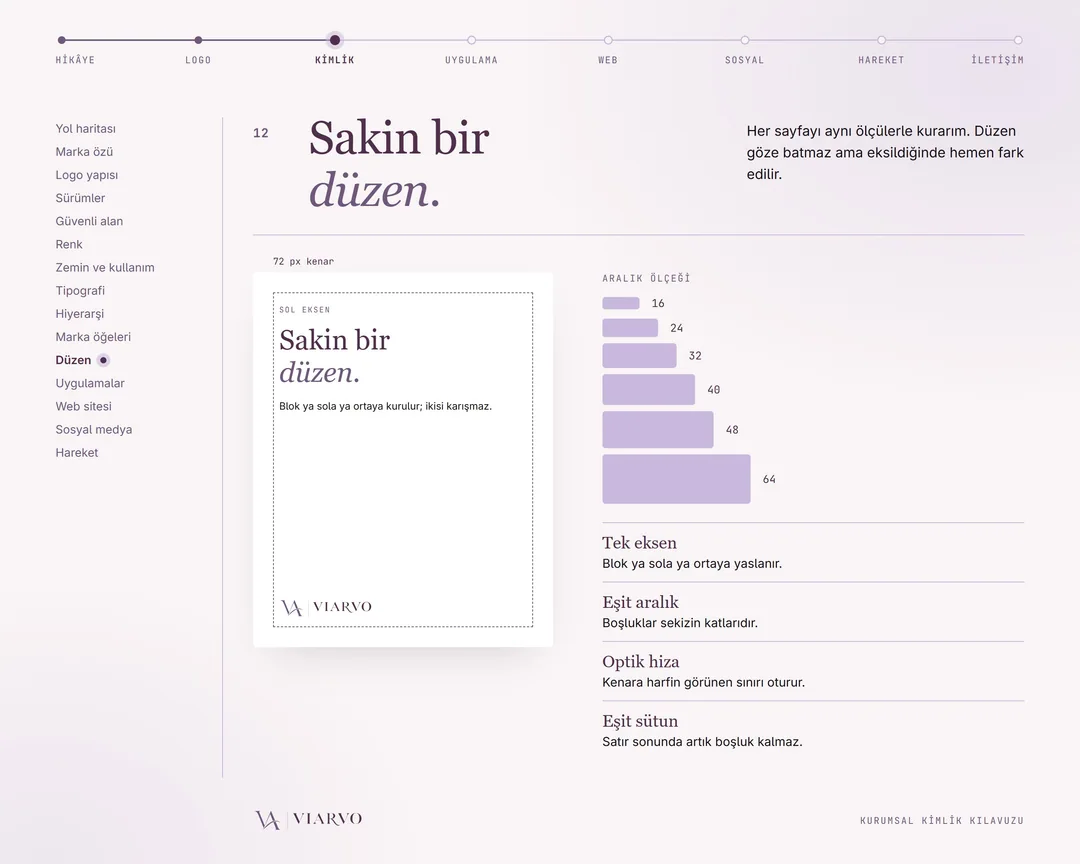Open Marka öğeleri section
The width and height of the screenshot is (1080, 864).
(93, 337)
